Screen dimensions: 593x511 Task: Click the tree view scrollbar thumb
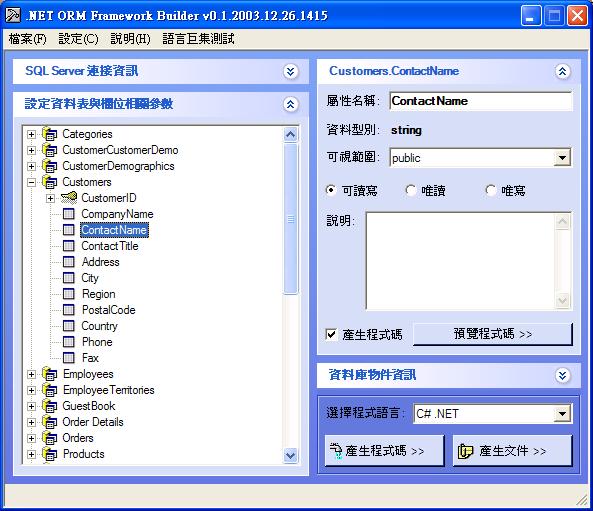click(290, 219)
